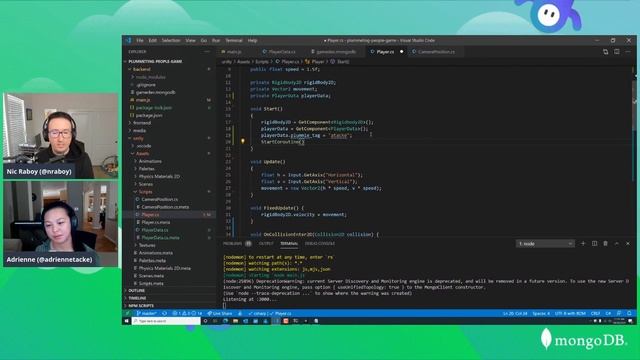640x360 pixels.
Task: Open PlayerData.cs in the explorer
Action: click(x=155, y=230)
